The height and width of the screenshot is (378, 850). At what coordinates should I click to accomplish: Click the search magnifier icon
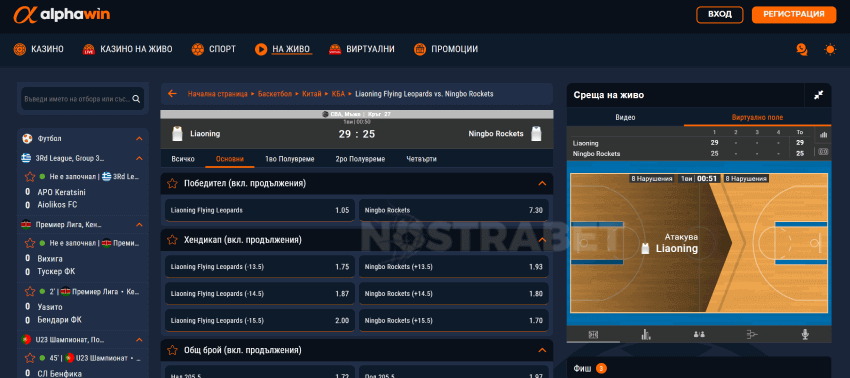(x=136, y=99)
